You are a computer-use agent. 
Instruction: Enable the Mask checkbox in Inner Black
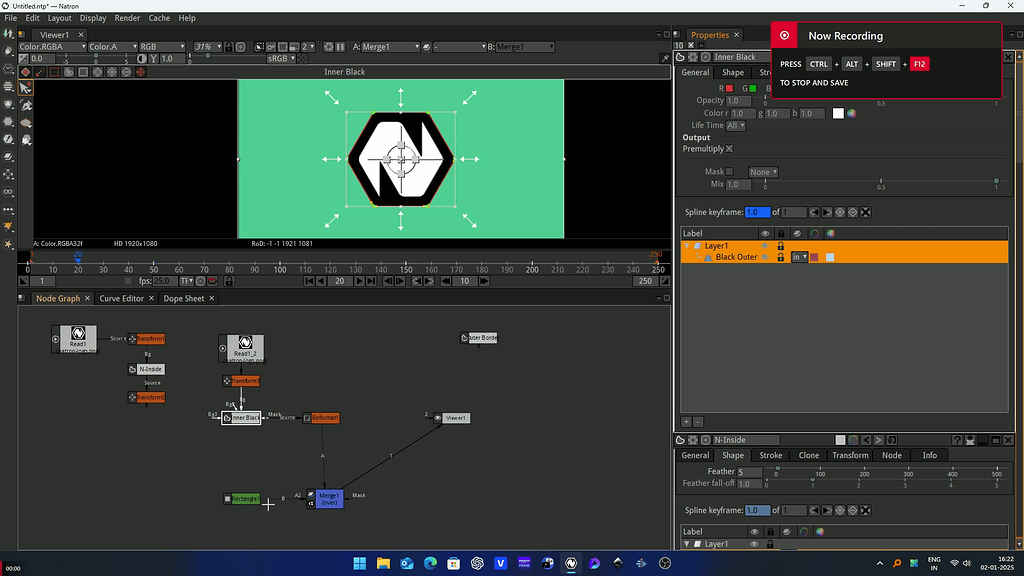pos(729,172)
